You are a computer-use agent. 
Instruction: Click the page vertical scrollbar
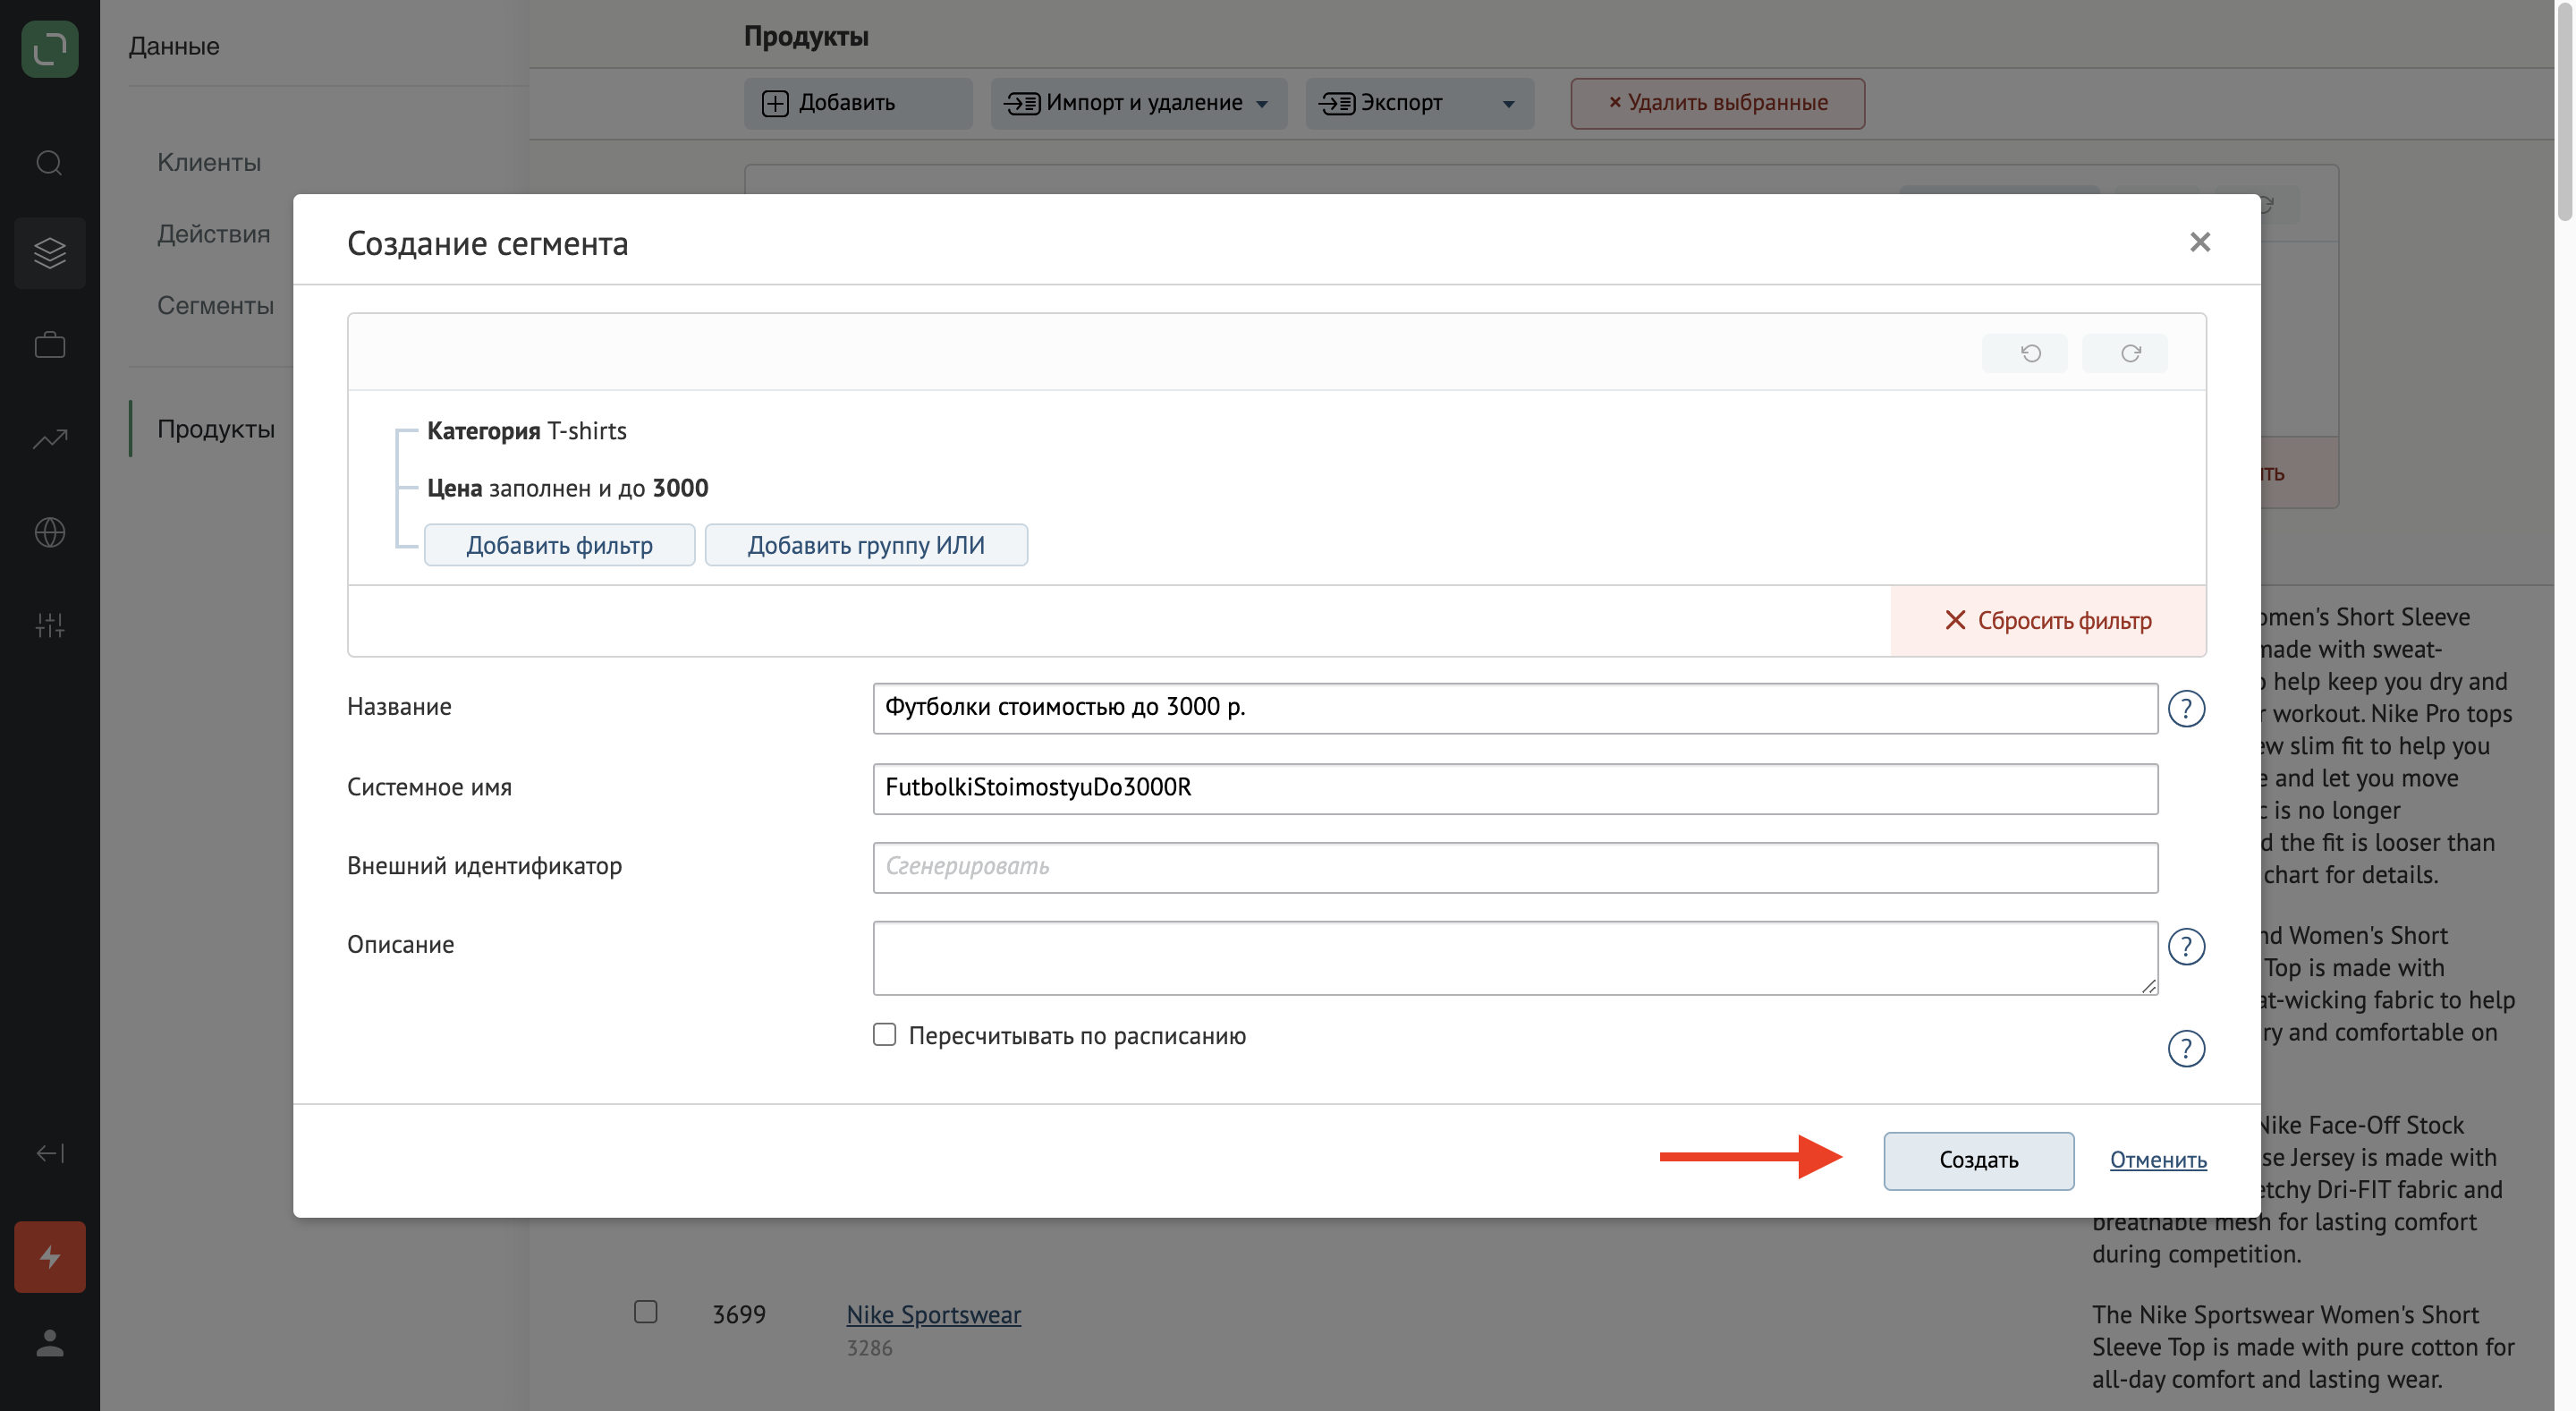click(x=2565, y=110)
